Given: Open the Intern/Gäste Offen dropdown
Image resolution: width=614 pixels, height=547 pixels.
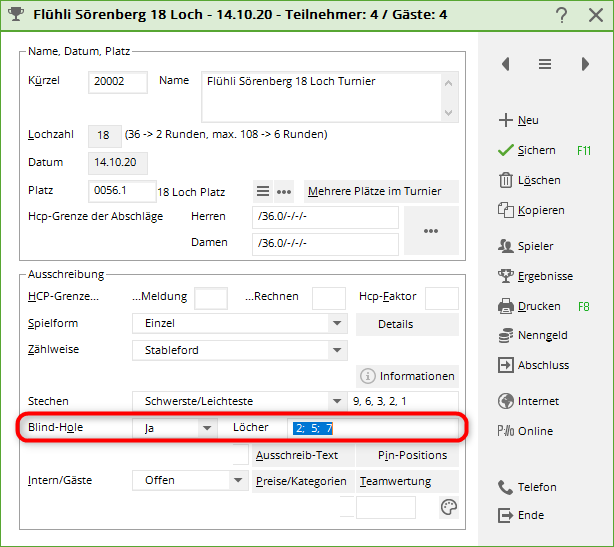Looking at the screenshot, I should coord(238,480).
